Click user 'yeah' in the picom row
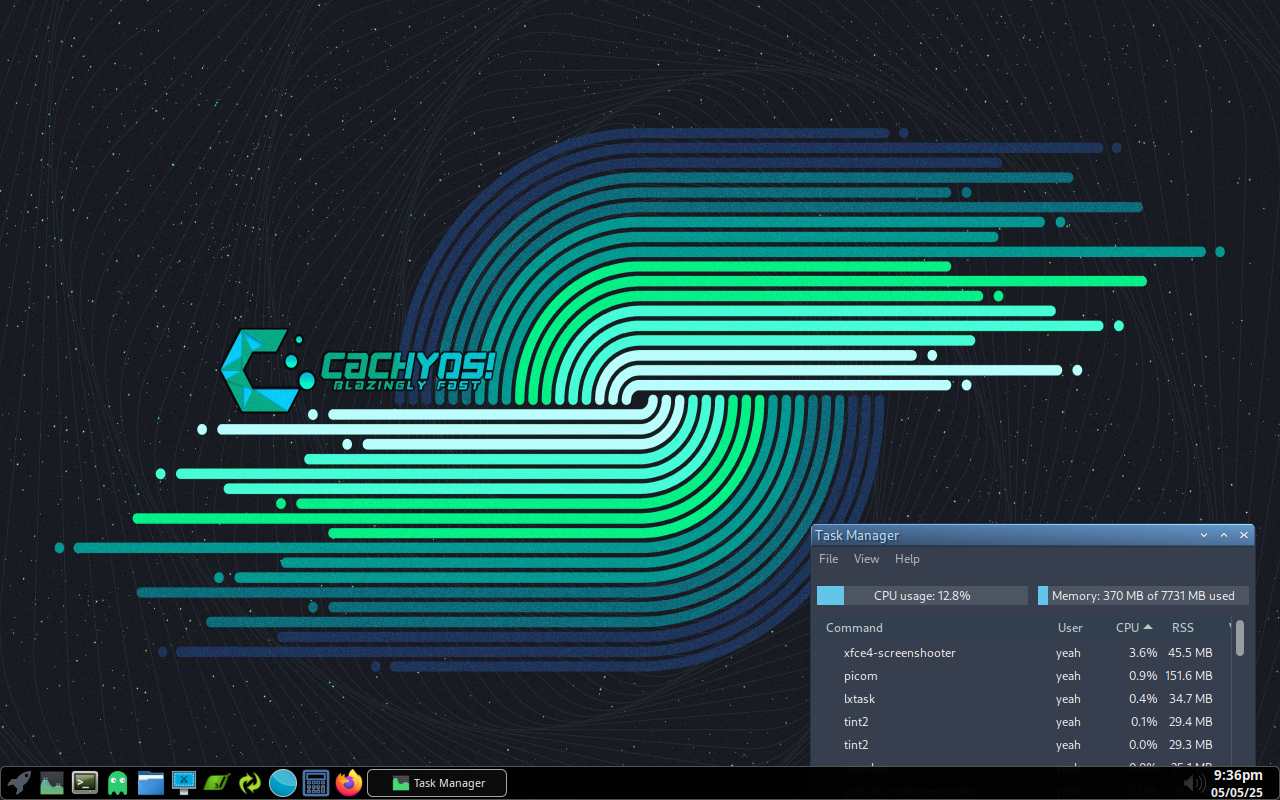Image resolution: width=1280 pixels, height=800 pixels. tap(1068, 676)
